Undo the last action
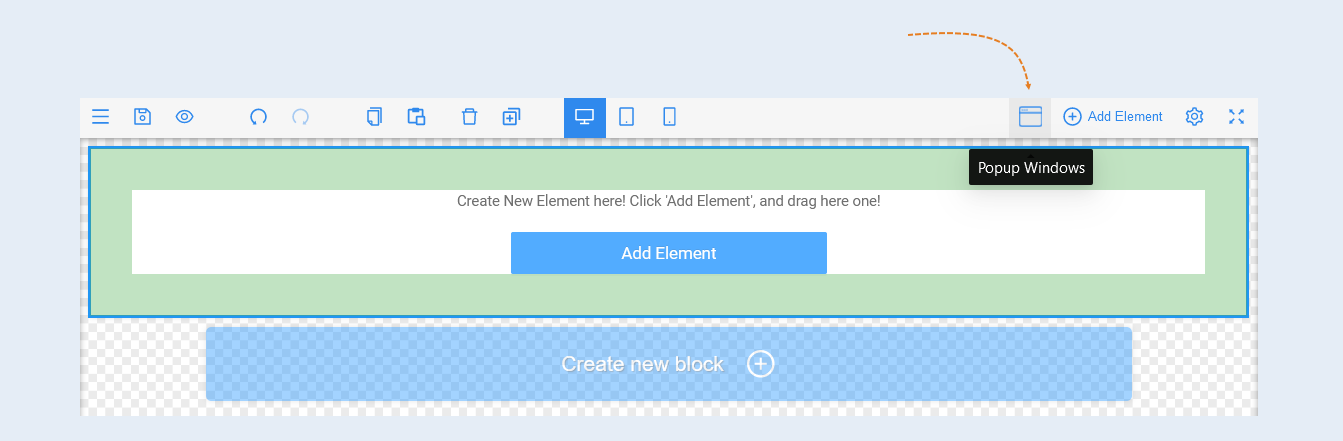 coord(259,117)
